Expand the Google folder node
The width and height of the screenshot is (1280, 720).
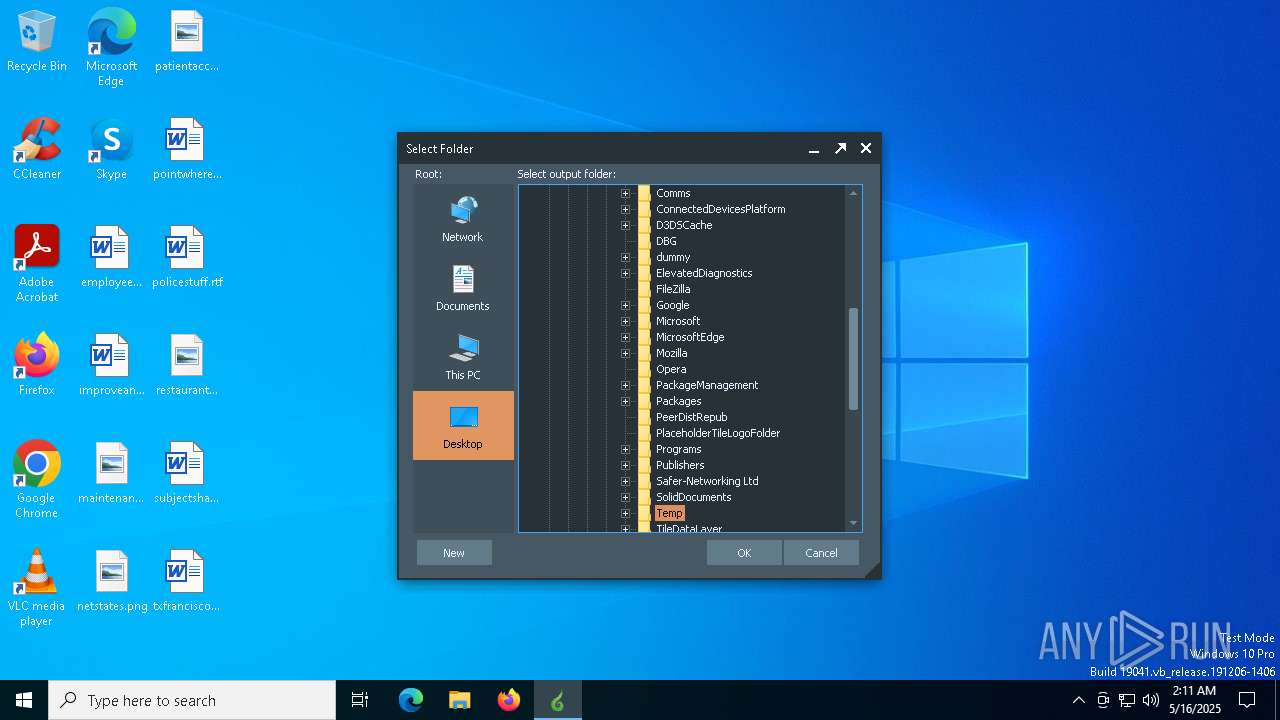coord(625,305)
